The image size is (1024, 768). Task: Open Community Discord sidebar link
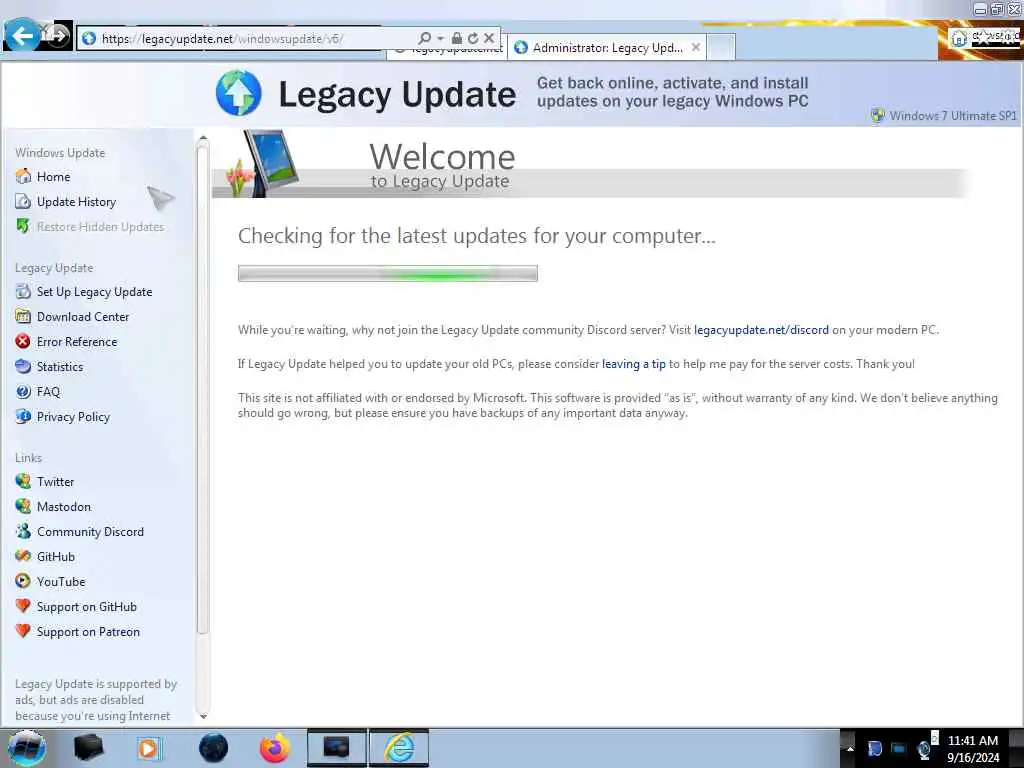pos(90,532)
